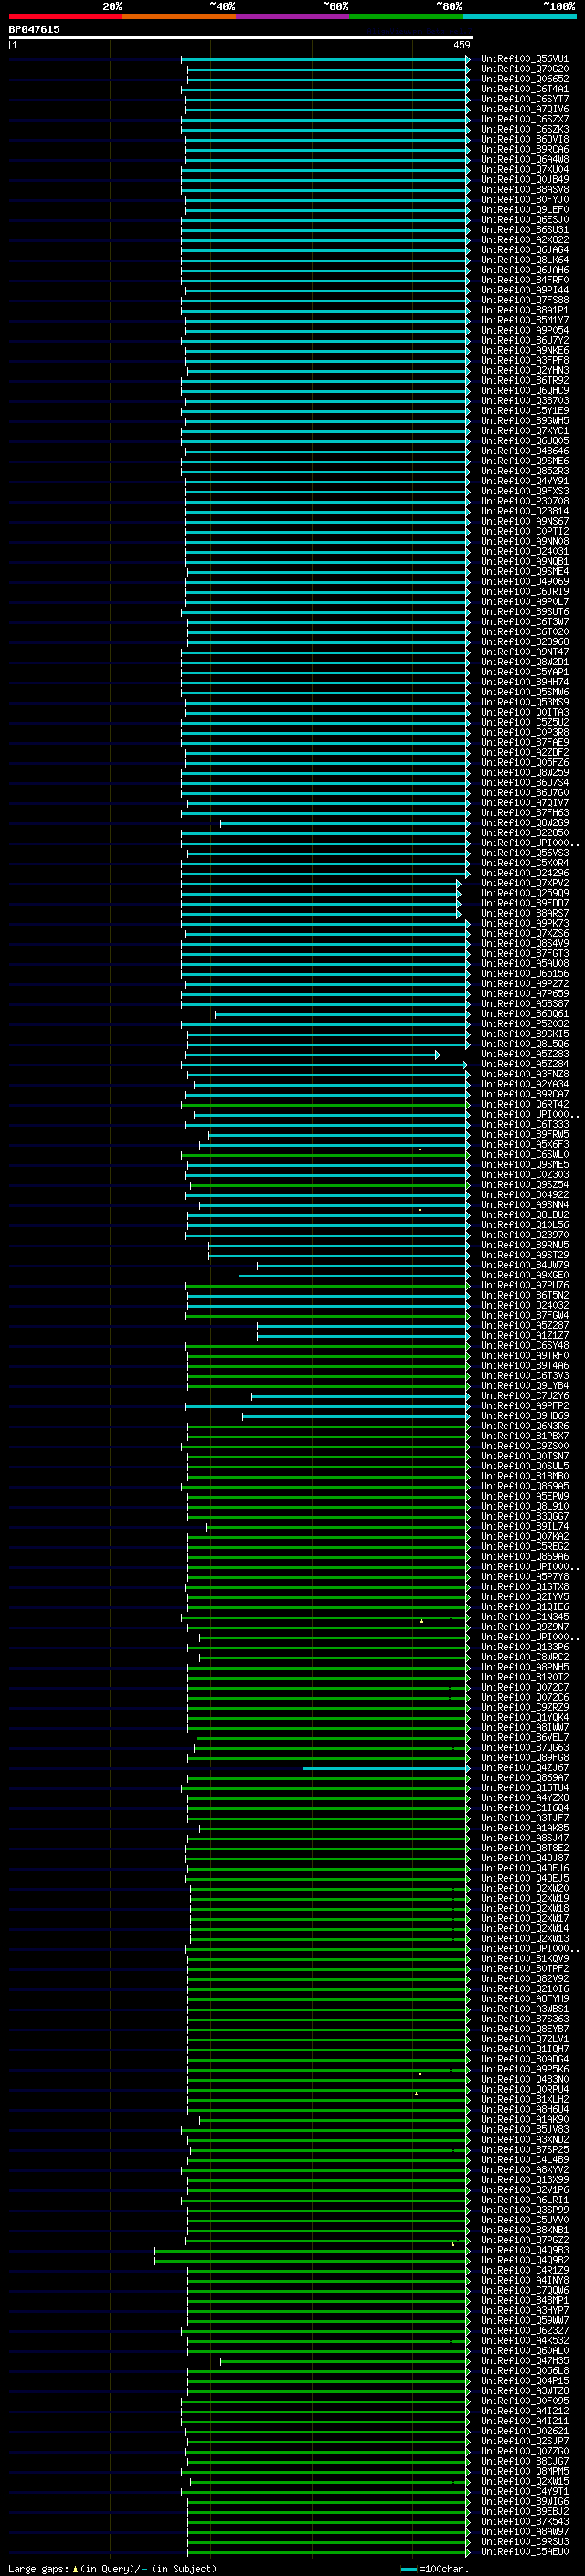Open hit entry UniRef100_C6SWL0

point(524,1154)
